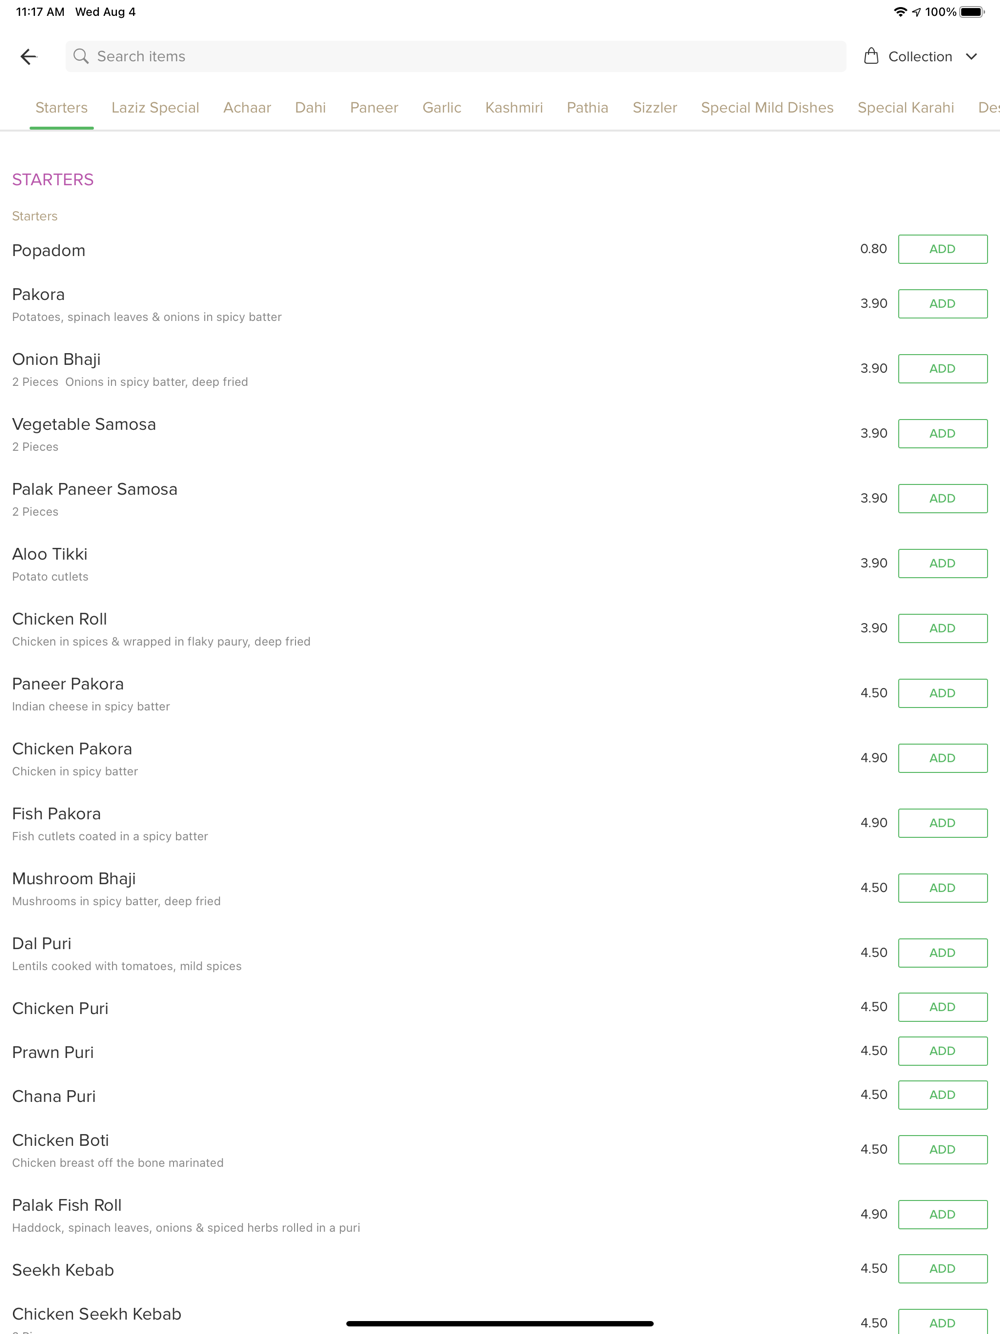
Task: Add Prawn Puri to the order
Action: pyautogui.click(x=943, y=1051)
